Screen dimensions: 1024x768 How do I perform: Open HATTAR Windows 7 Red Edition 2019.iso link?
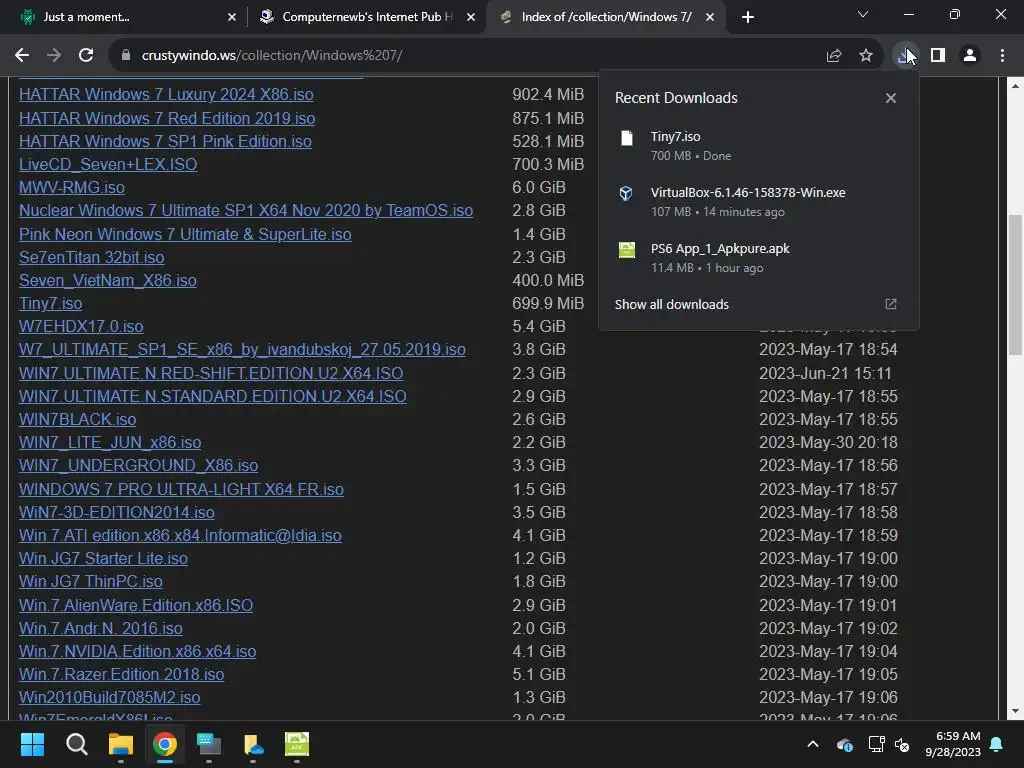click(167, 118)
